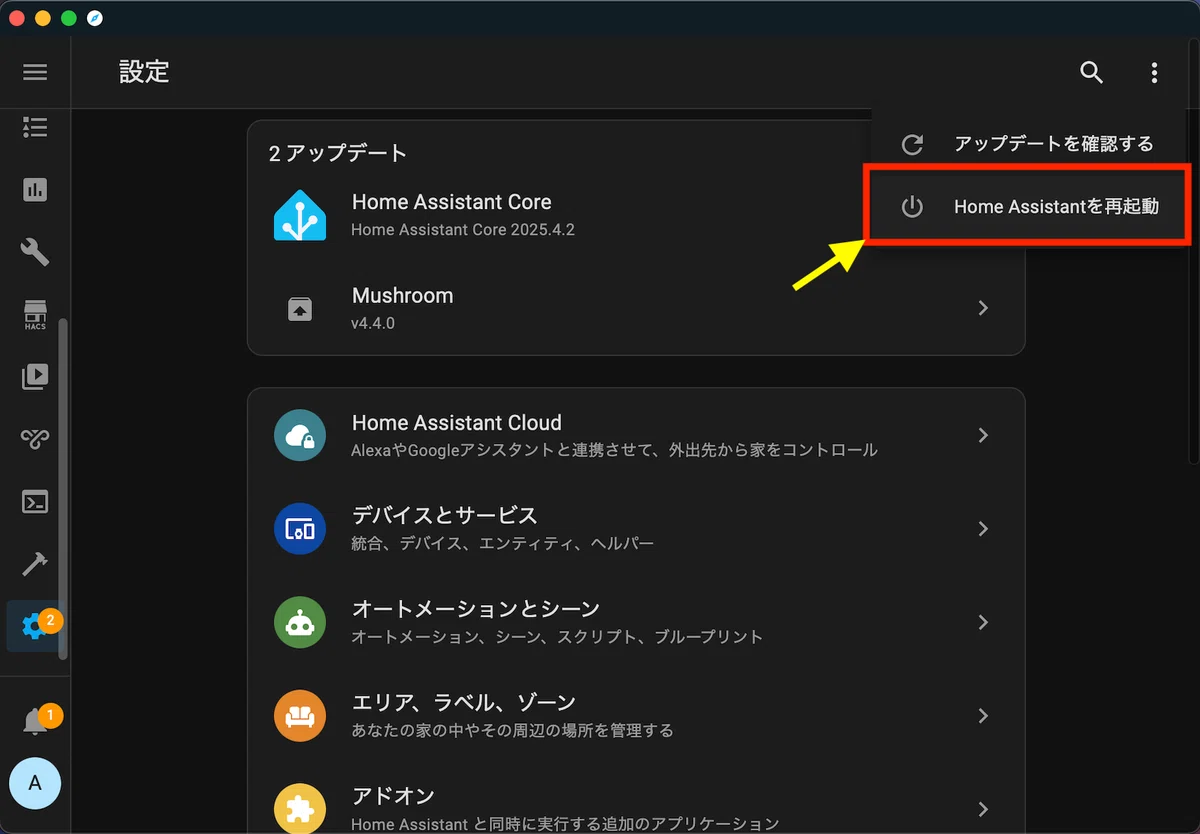Click the 統合、デバイス、エンティティ、ヘルパー text
1200x834 pixels.
point(502,544)
